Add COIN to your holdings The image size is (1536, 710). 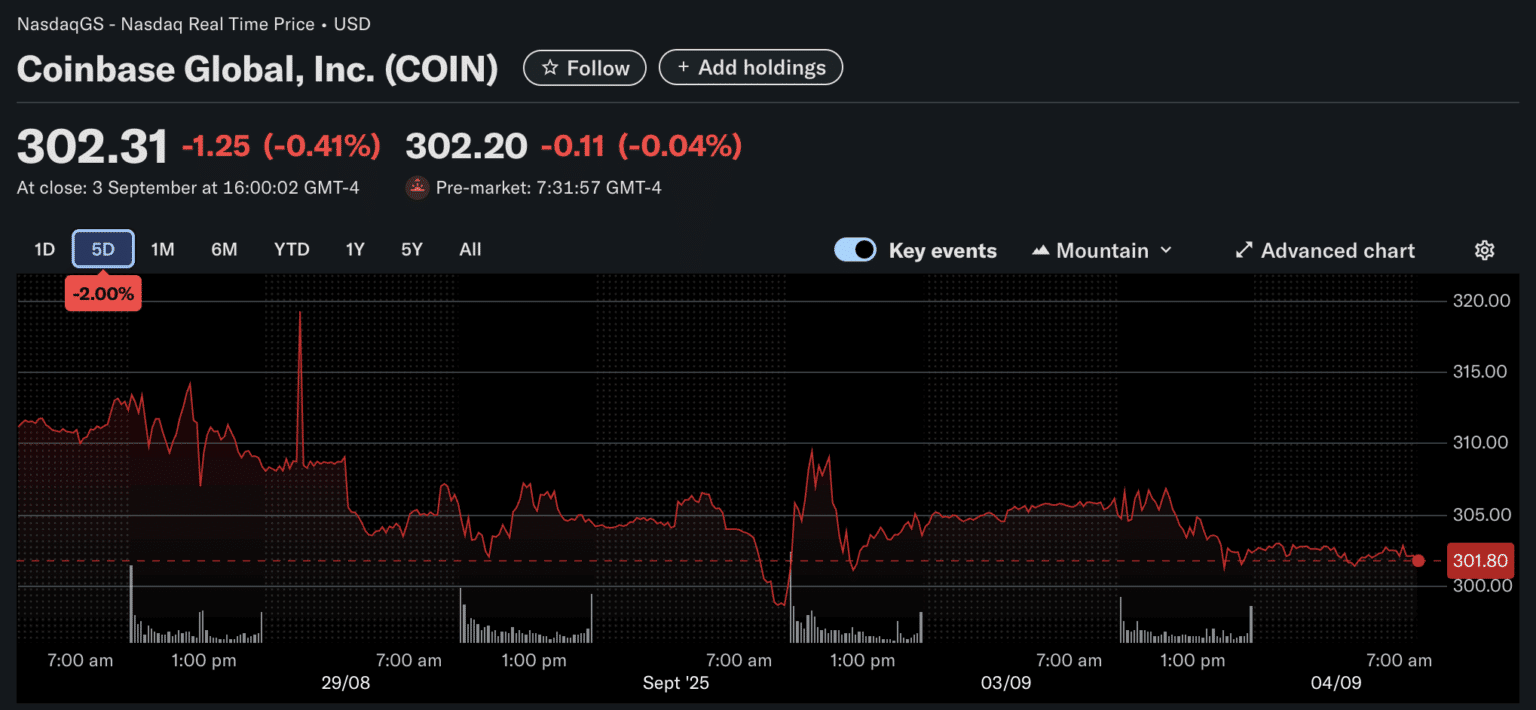[751, 68]
